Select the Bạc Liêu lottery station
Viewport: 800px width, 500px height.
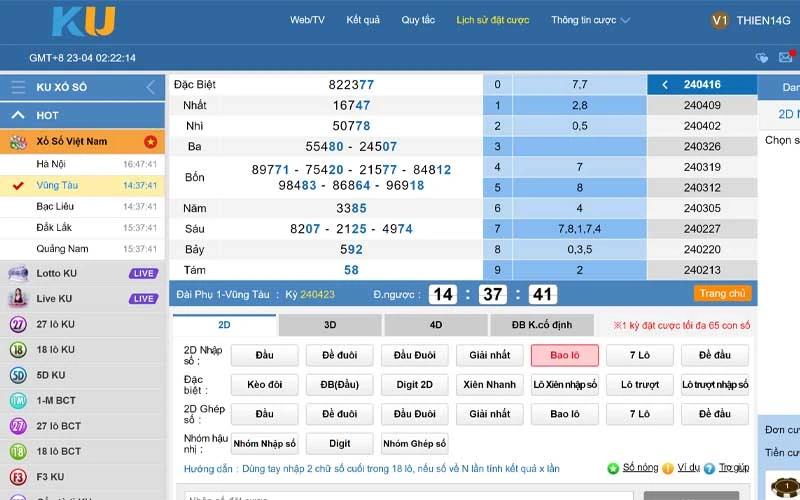pos(58,207)
